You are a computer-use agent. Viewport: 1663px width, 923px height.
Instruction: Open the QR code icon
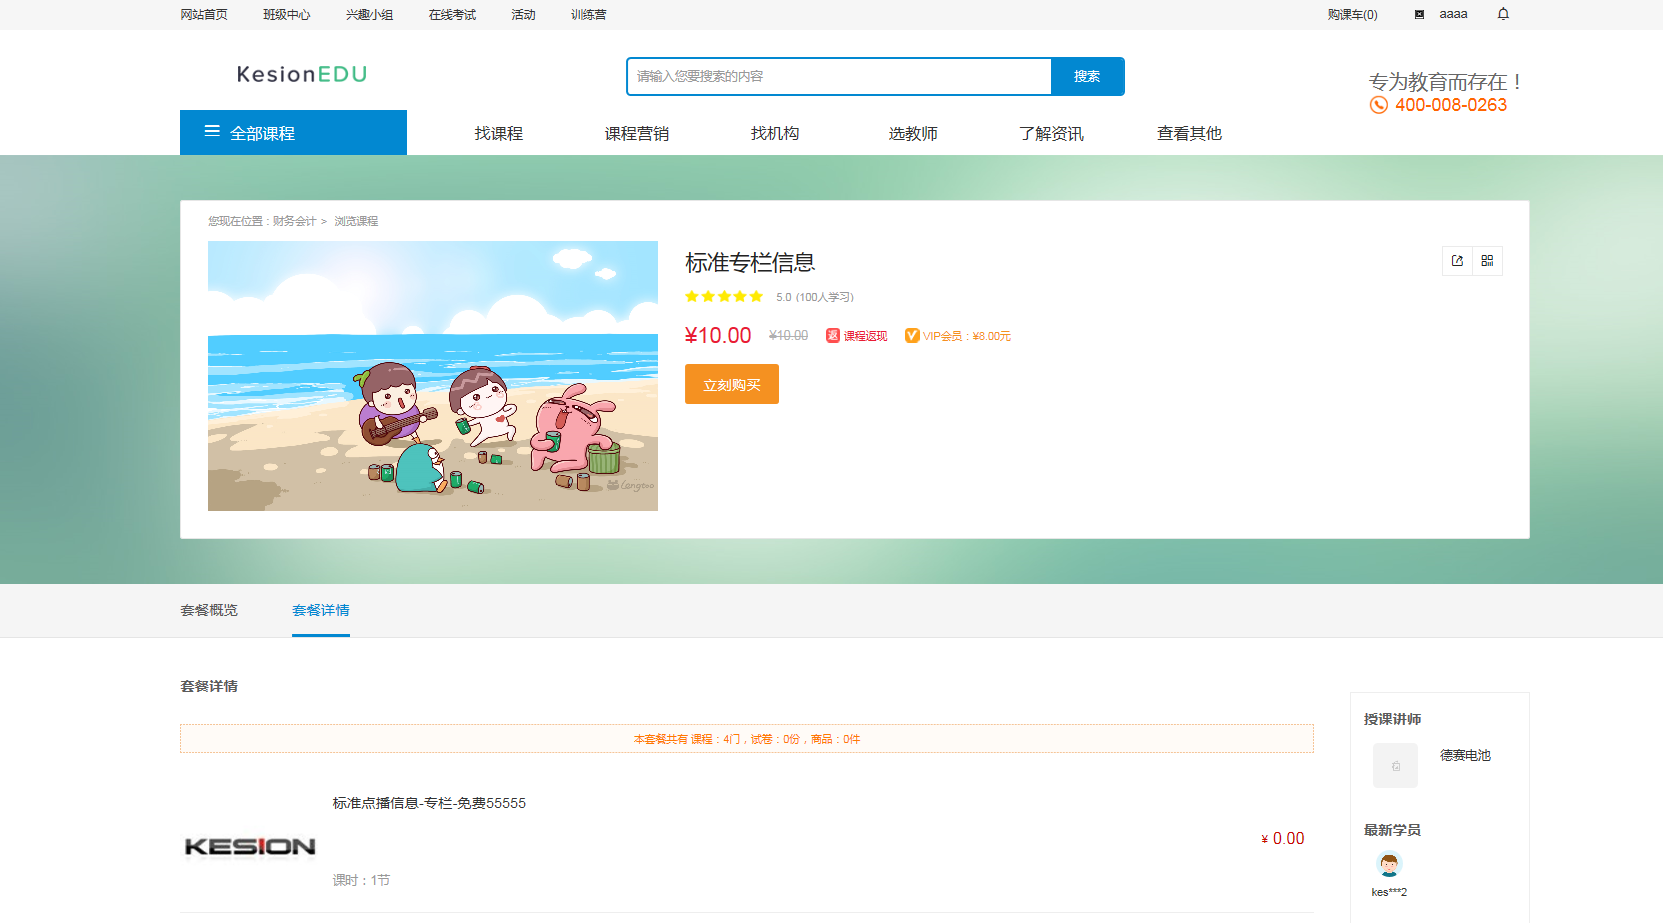click(x=1487, y=261)
